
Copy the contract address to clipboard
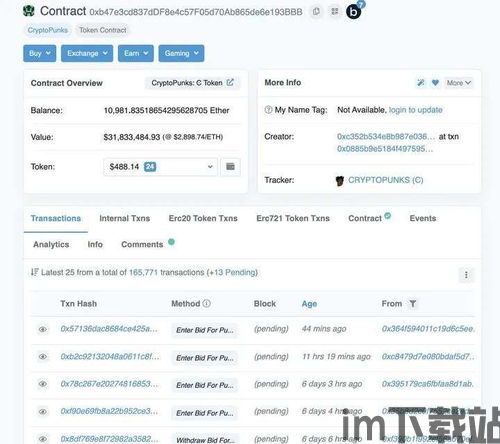tap(316, 12)
